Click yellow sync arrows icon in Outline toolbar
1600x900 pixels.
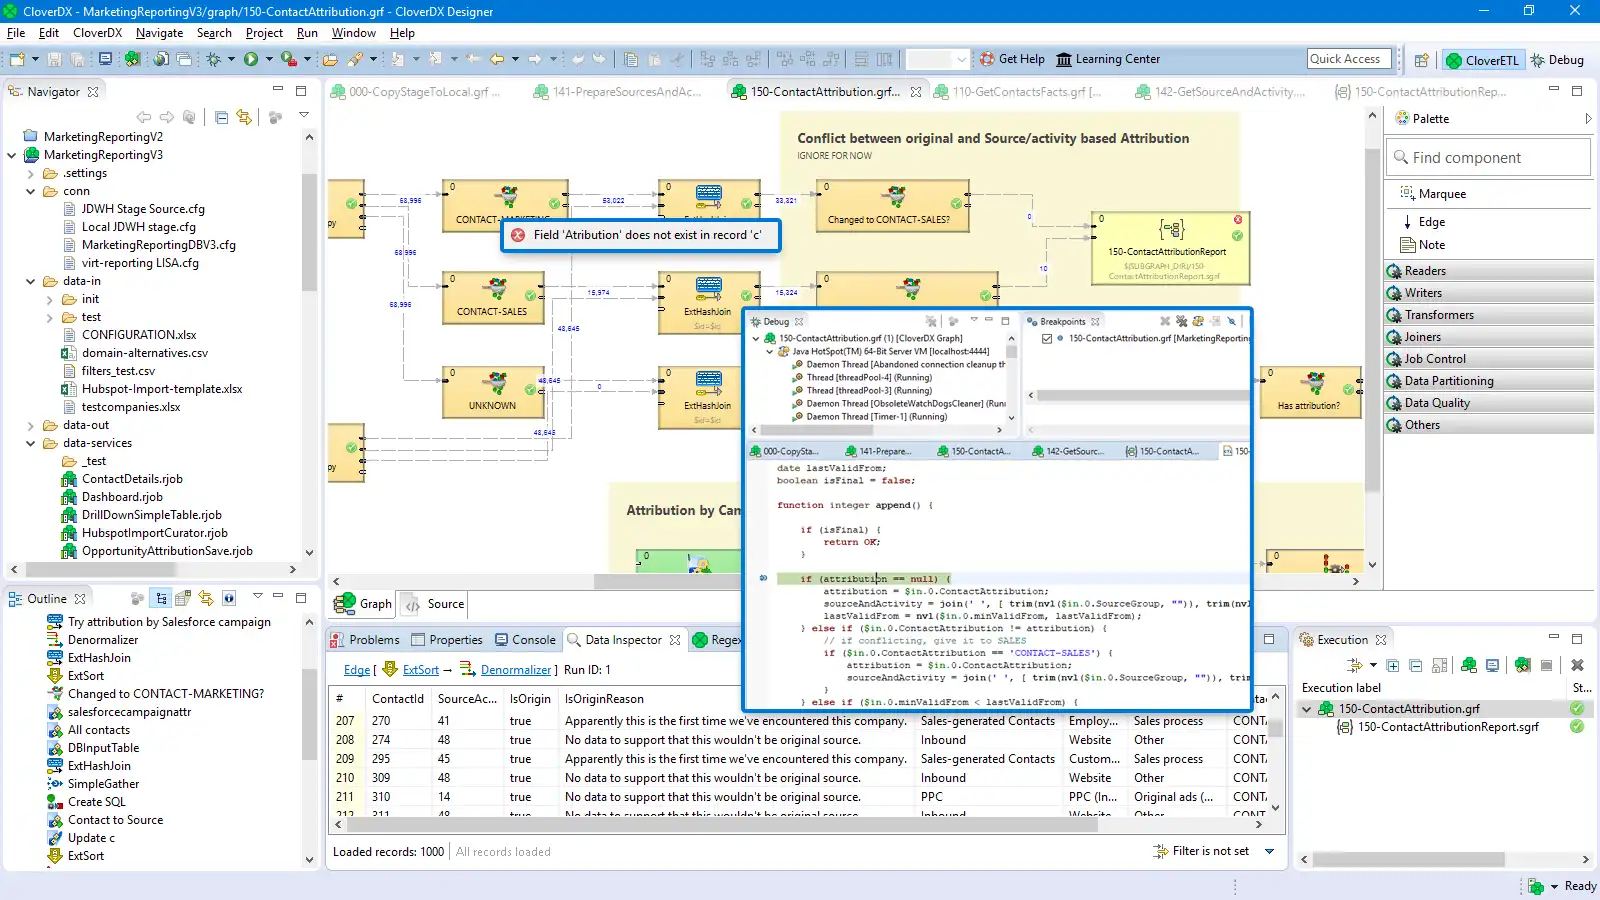206,598
